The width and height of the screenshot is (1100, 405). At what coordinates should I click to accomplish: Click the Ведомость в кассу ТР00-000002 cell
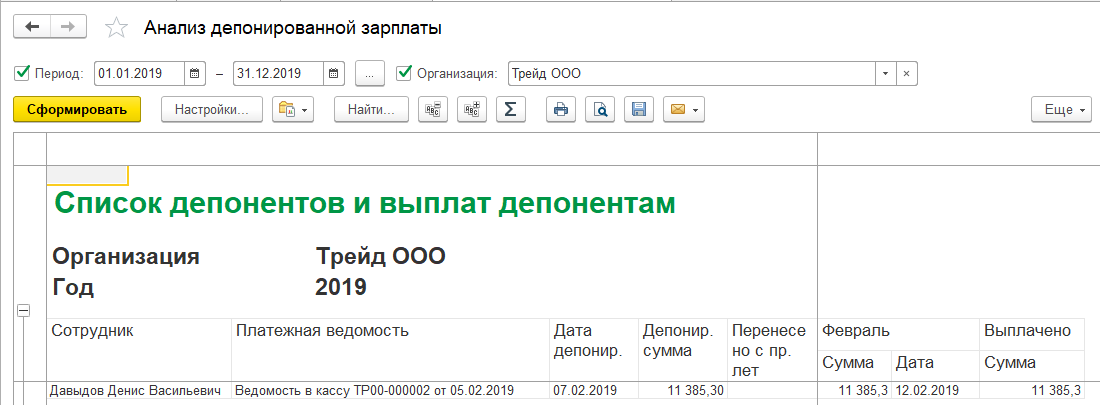click(390, 390)
